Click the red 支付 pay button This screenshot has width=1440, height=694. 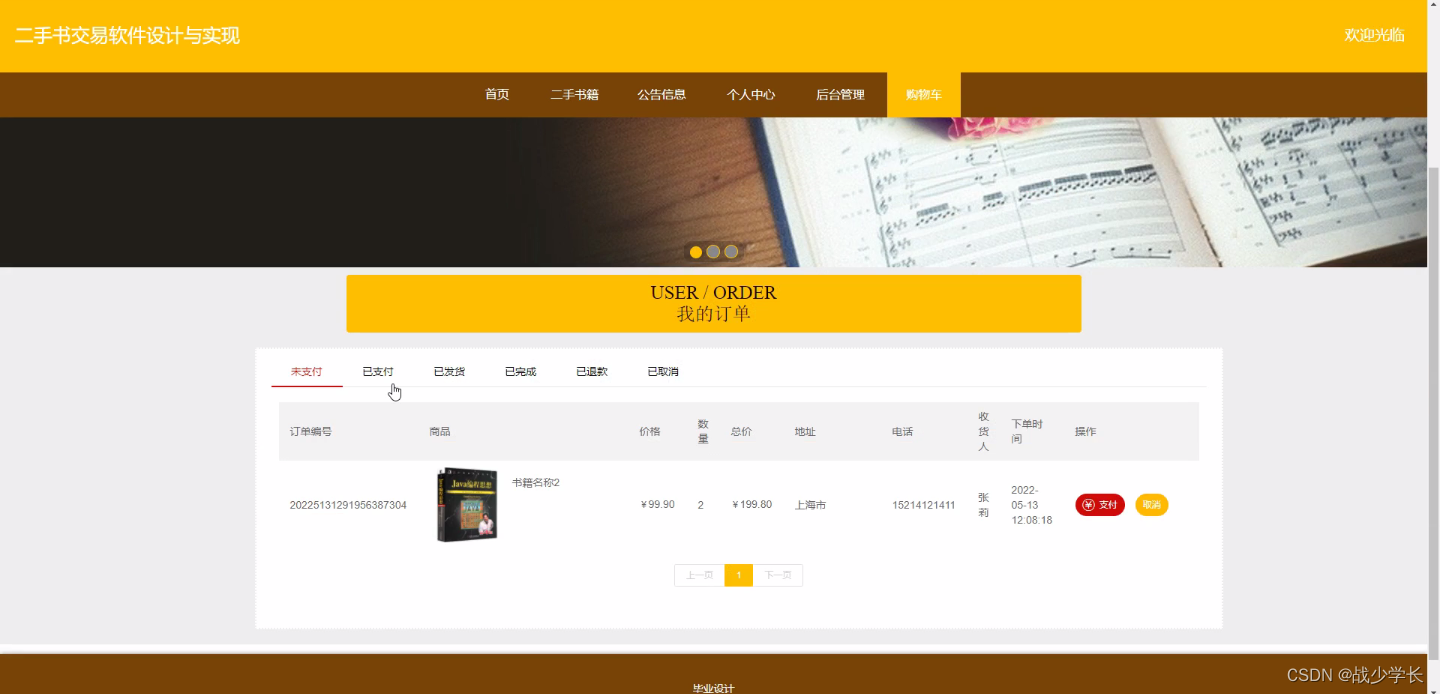tap(1100, 505)
